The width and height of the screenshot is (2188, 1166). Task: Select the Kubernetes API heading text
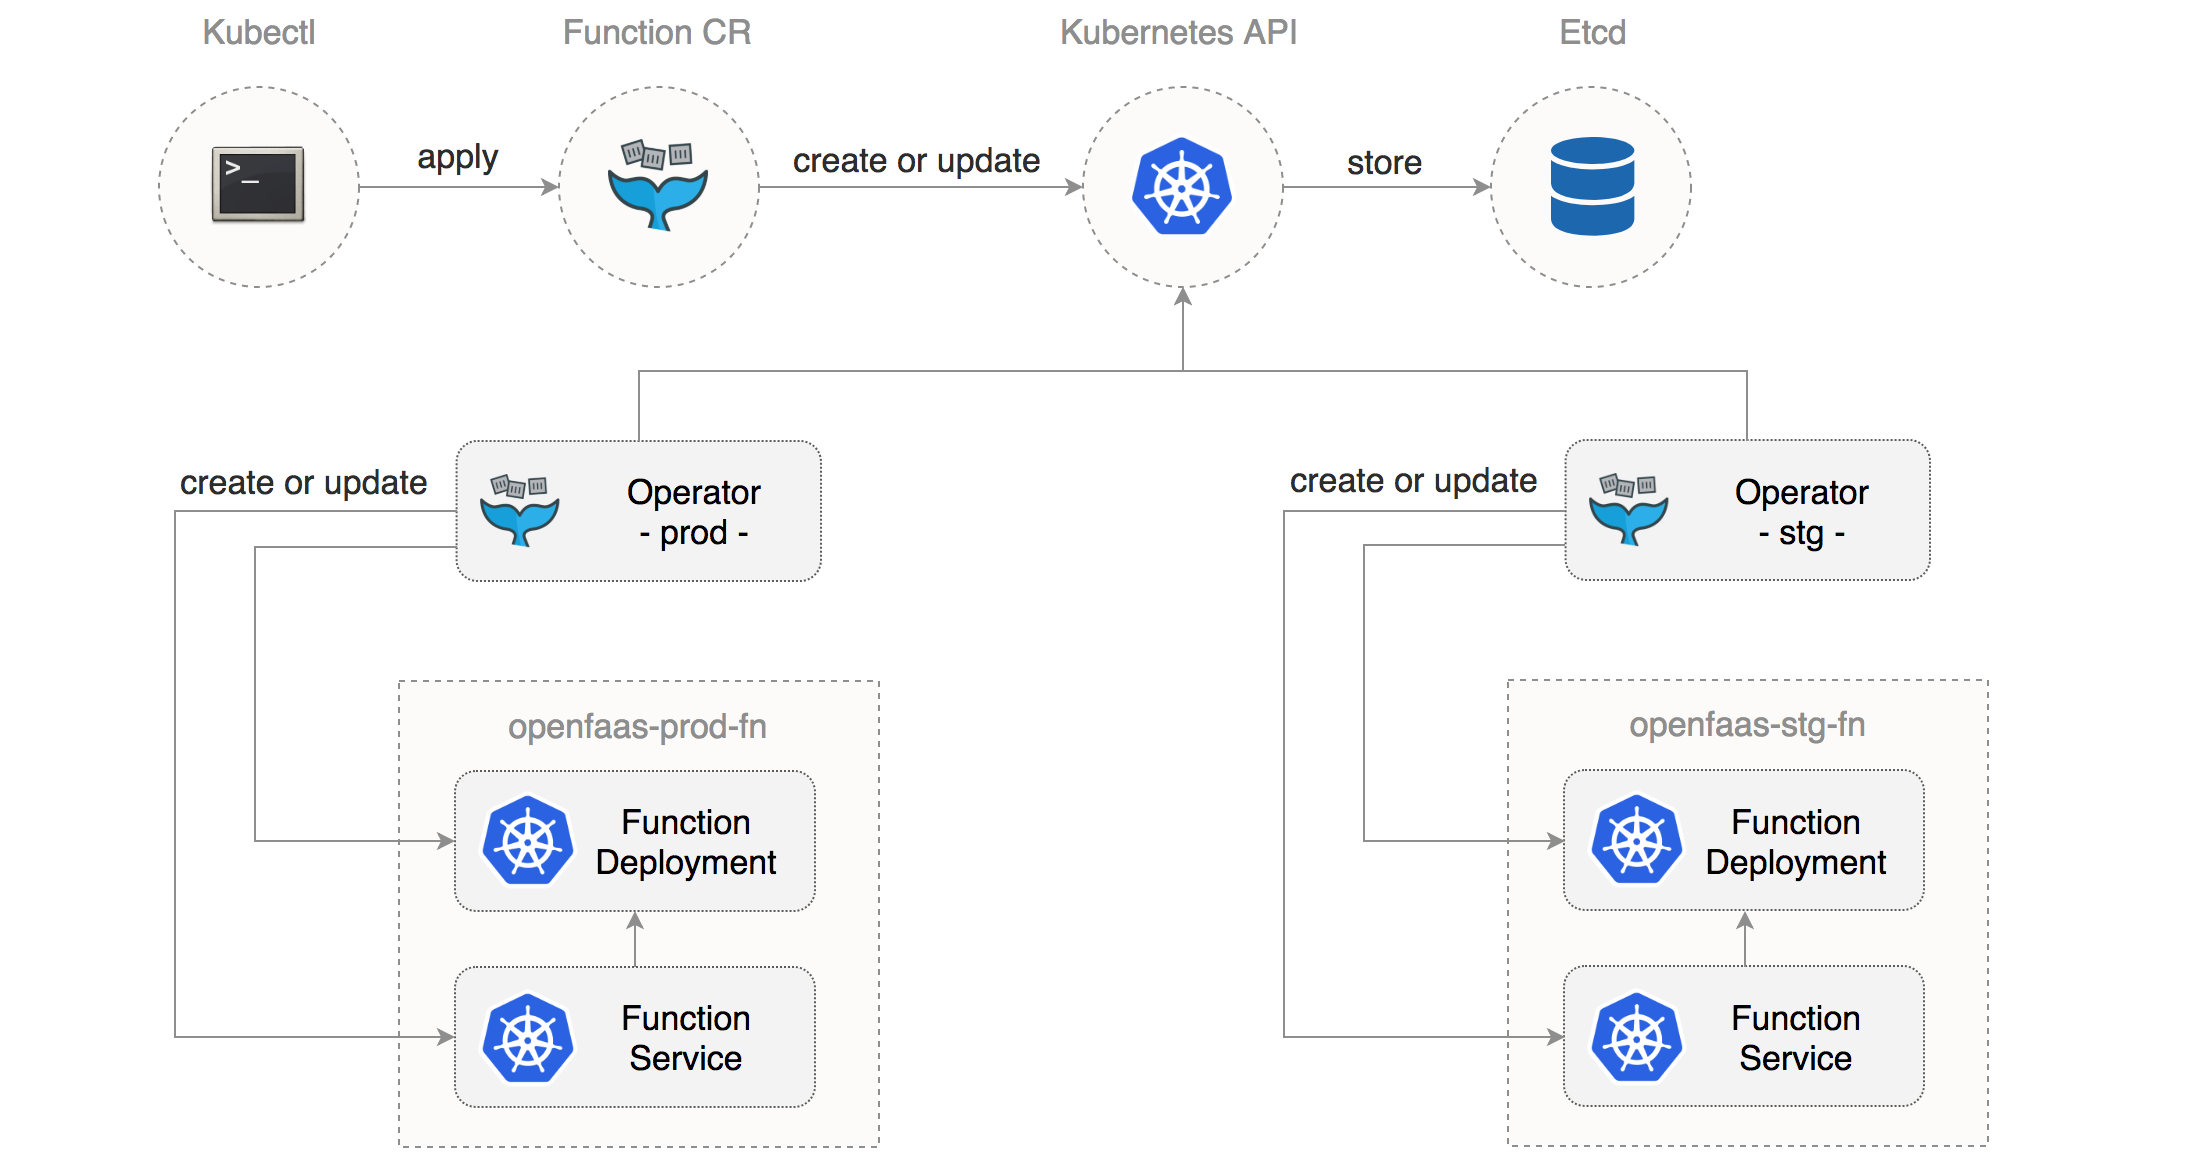coord(1178,32)
